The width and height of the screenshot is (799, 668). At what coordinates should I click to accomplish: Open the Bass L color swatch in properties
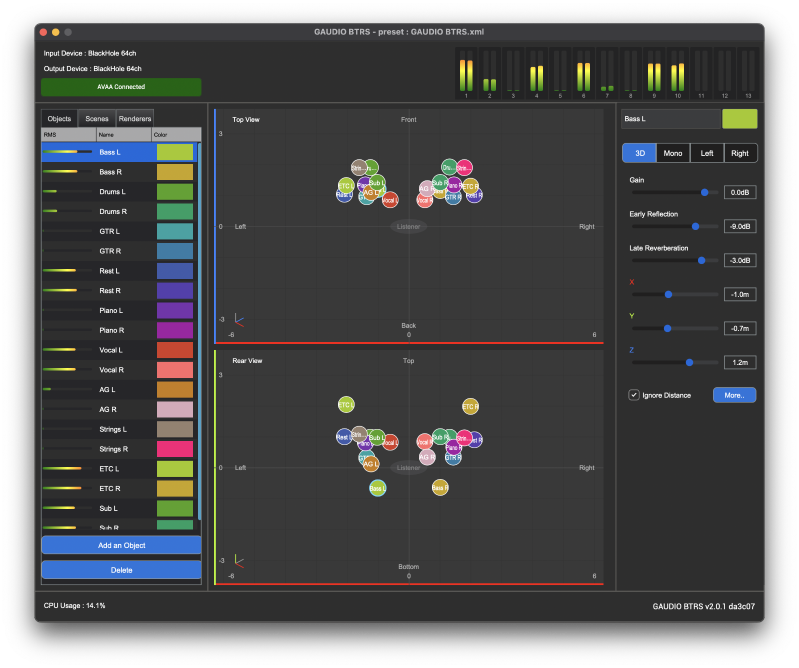739,119
